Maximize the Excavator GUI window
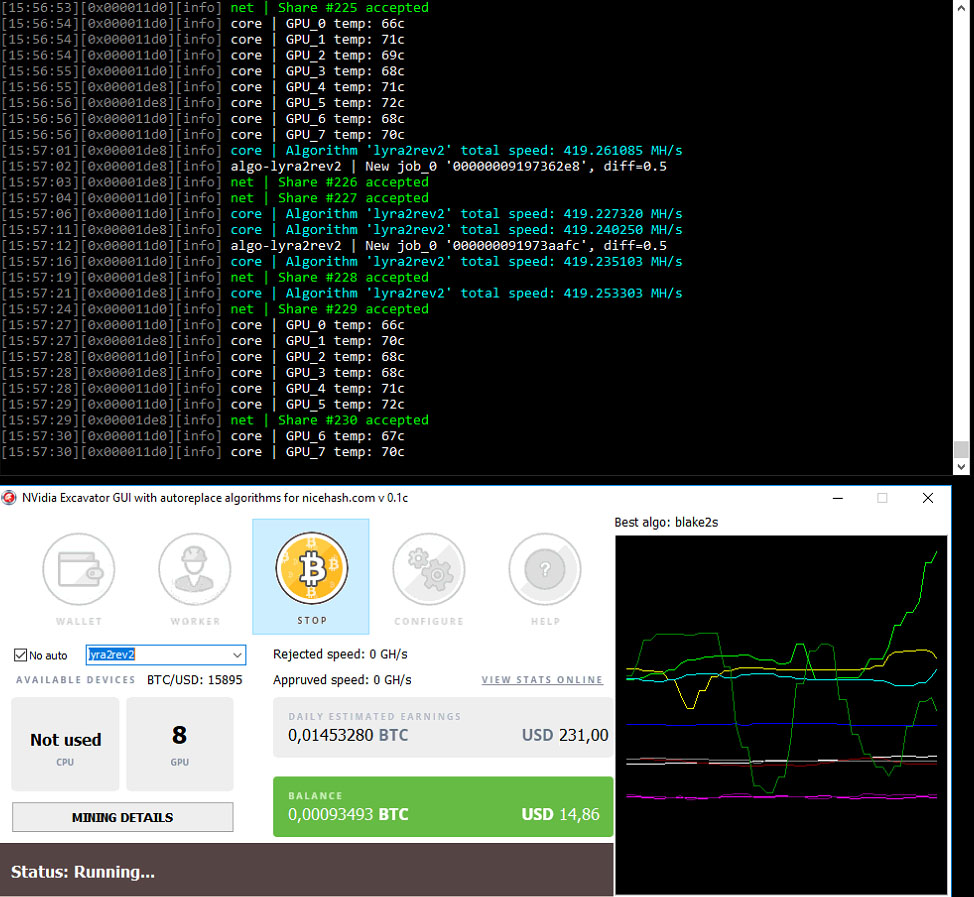The width and height of the screenshot is (974, 897). click(x=882, y=498)
